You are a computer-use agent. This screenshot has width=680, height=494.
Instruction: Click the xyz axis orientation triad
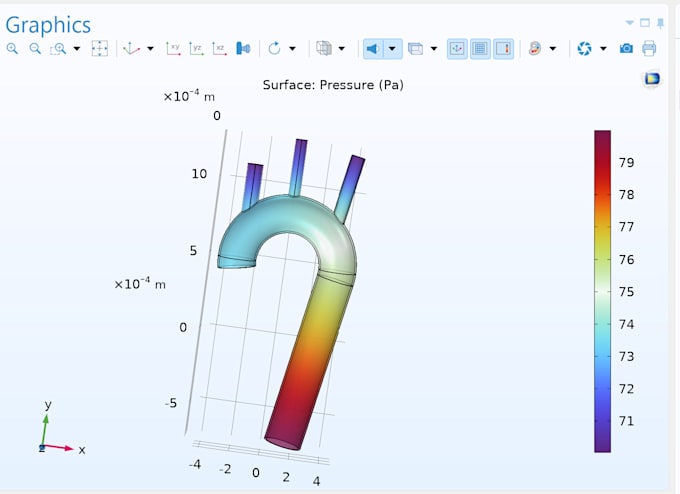pyautogui.click(x=61, y=428)
